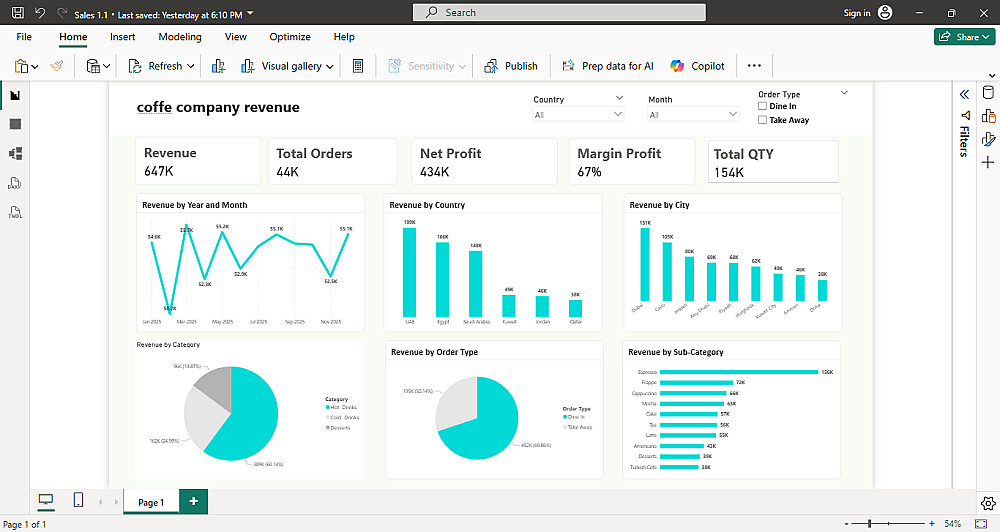
Task: Collapse the Order Type slicer chevron
Action: coord(844,92)
